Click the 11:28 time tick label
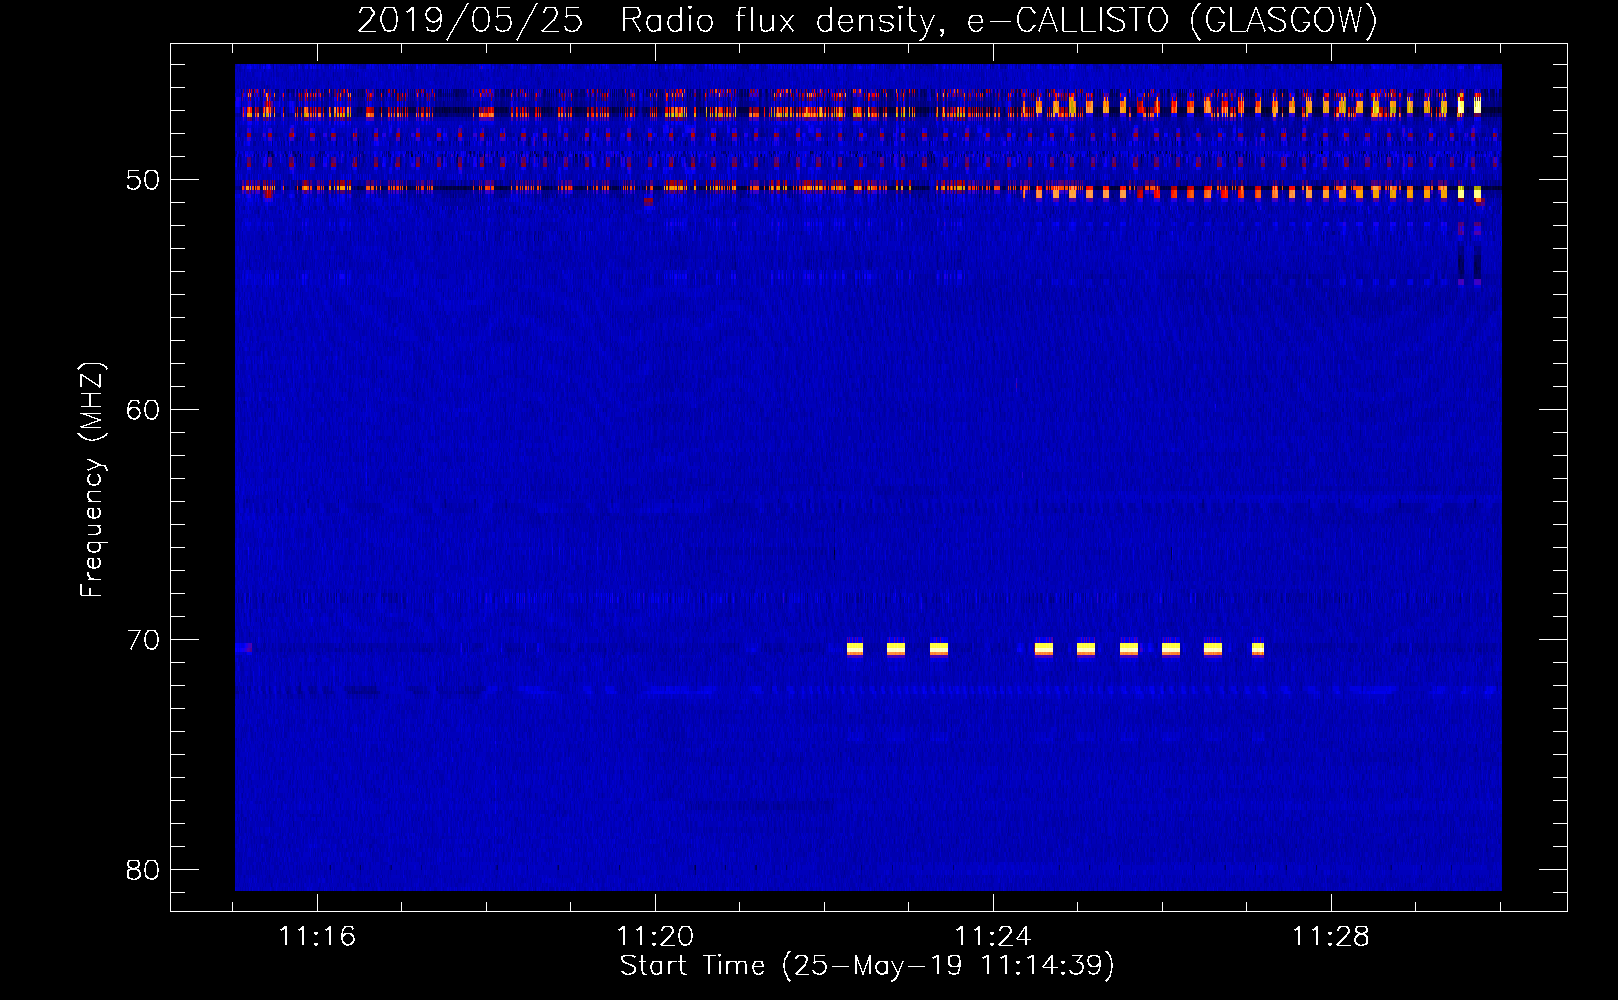Image resolution: width=1618 pixels, height=1000 pixels. pos(1331,937)
